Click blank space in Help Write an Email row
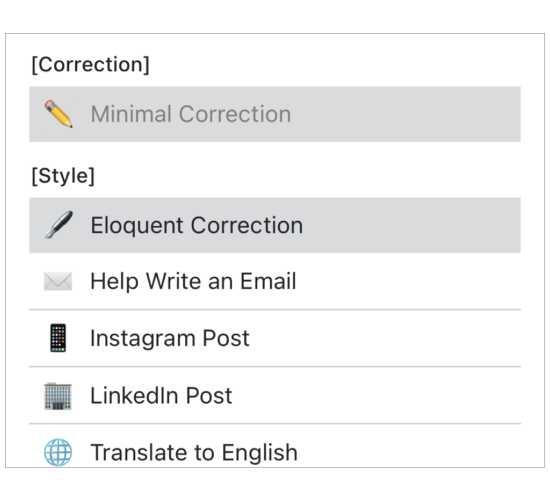The height and width of the screenshot is (500, 550). (407, 281)
